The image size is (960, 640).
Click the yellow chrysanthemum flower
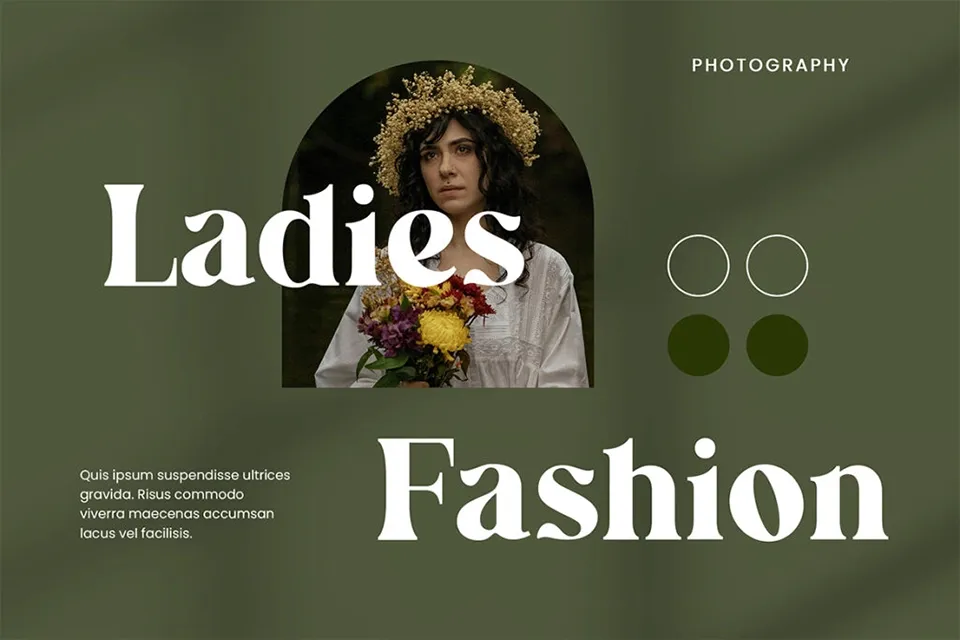point(444,334)
